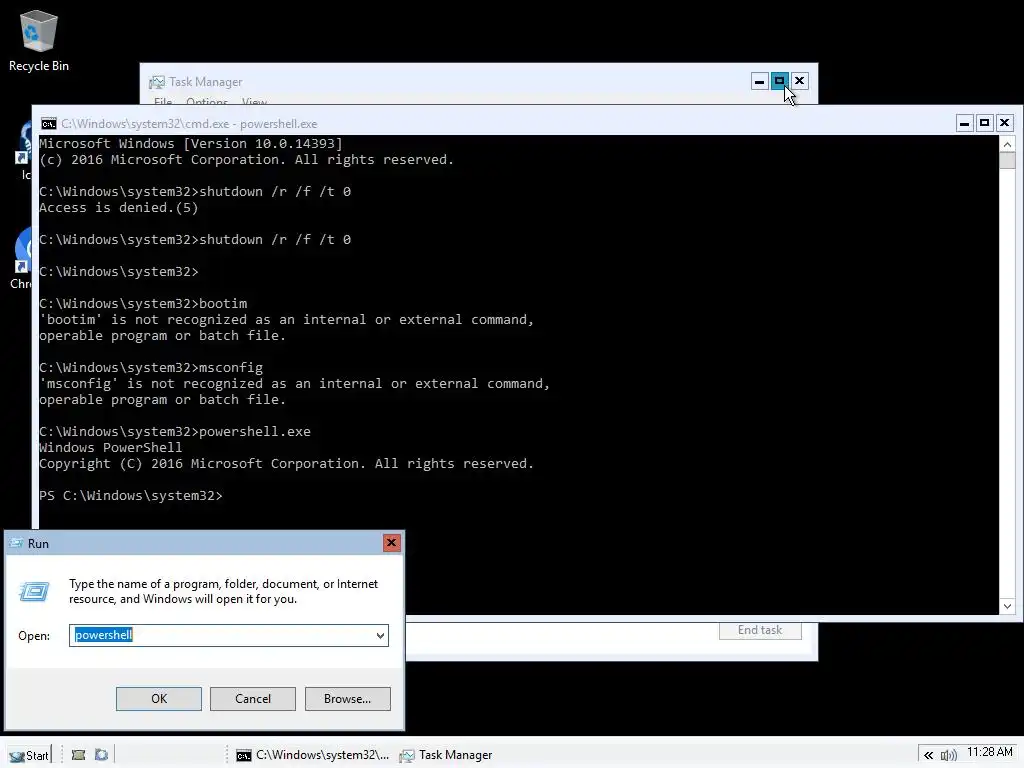Click the Run program icon beside the description
1024x768 pixels.
pyautogui.click(x=34, y=592)
